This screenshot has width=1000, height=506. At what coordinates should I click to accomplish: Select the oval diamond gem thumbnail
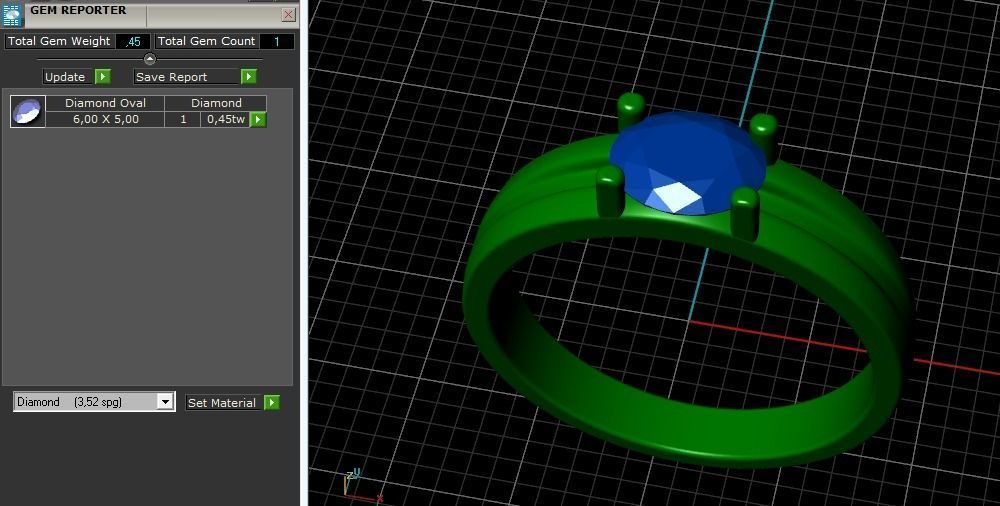pos(28,112)
